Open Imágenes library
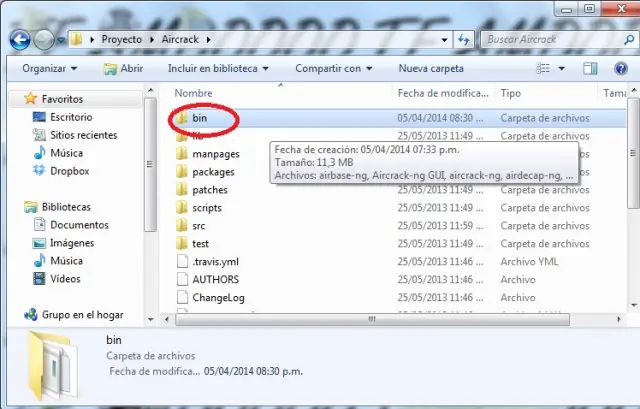The height and width of the screenshot is (409, 640). click(x=72, y=243)
